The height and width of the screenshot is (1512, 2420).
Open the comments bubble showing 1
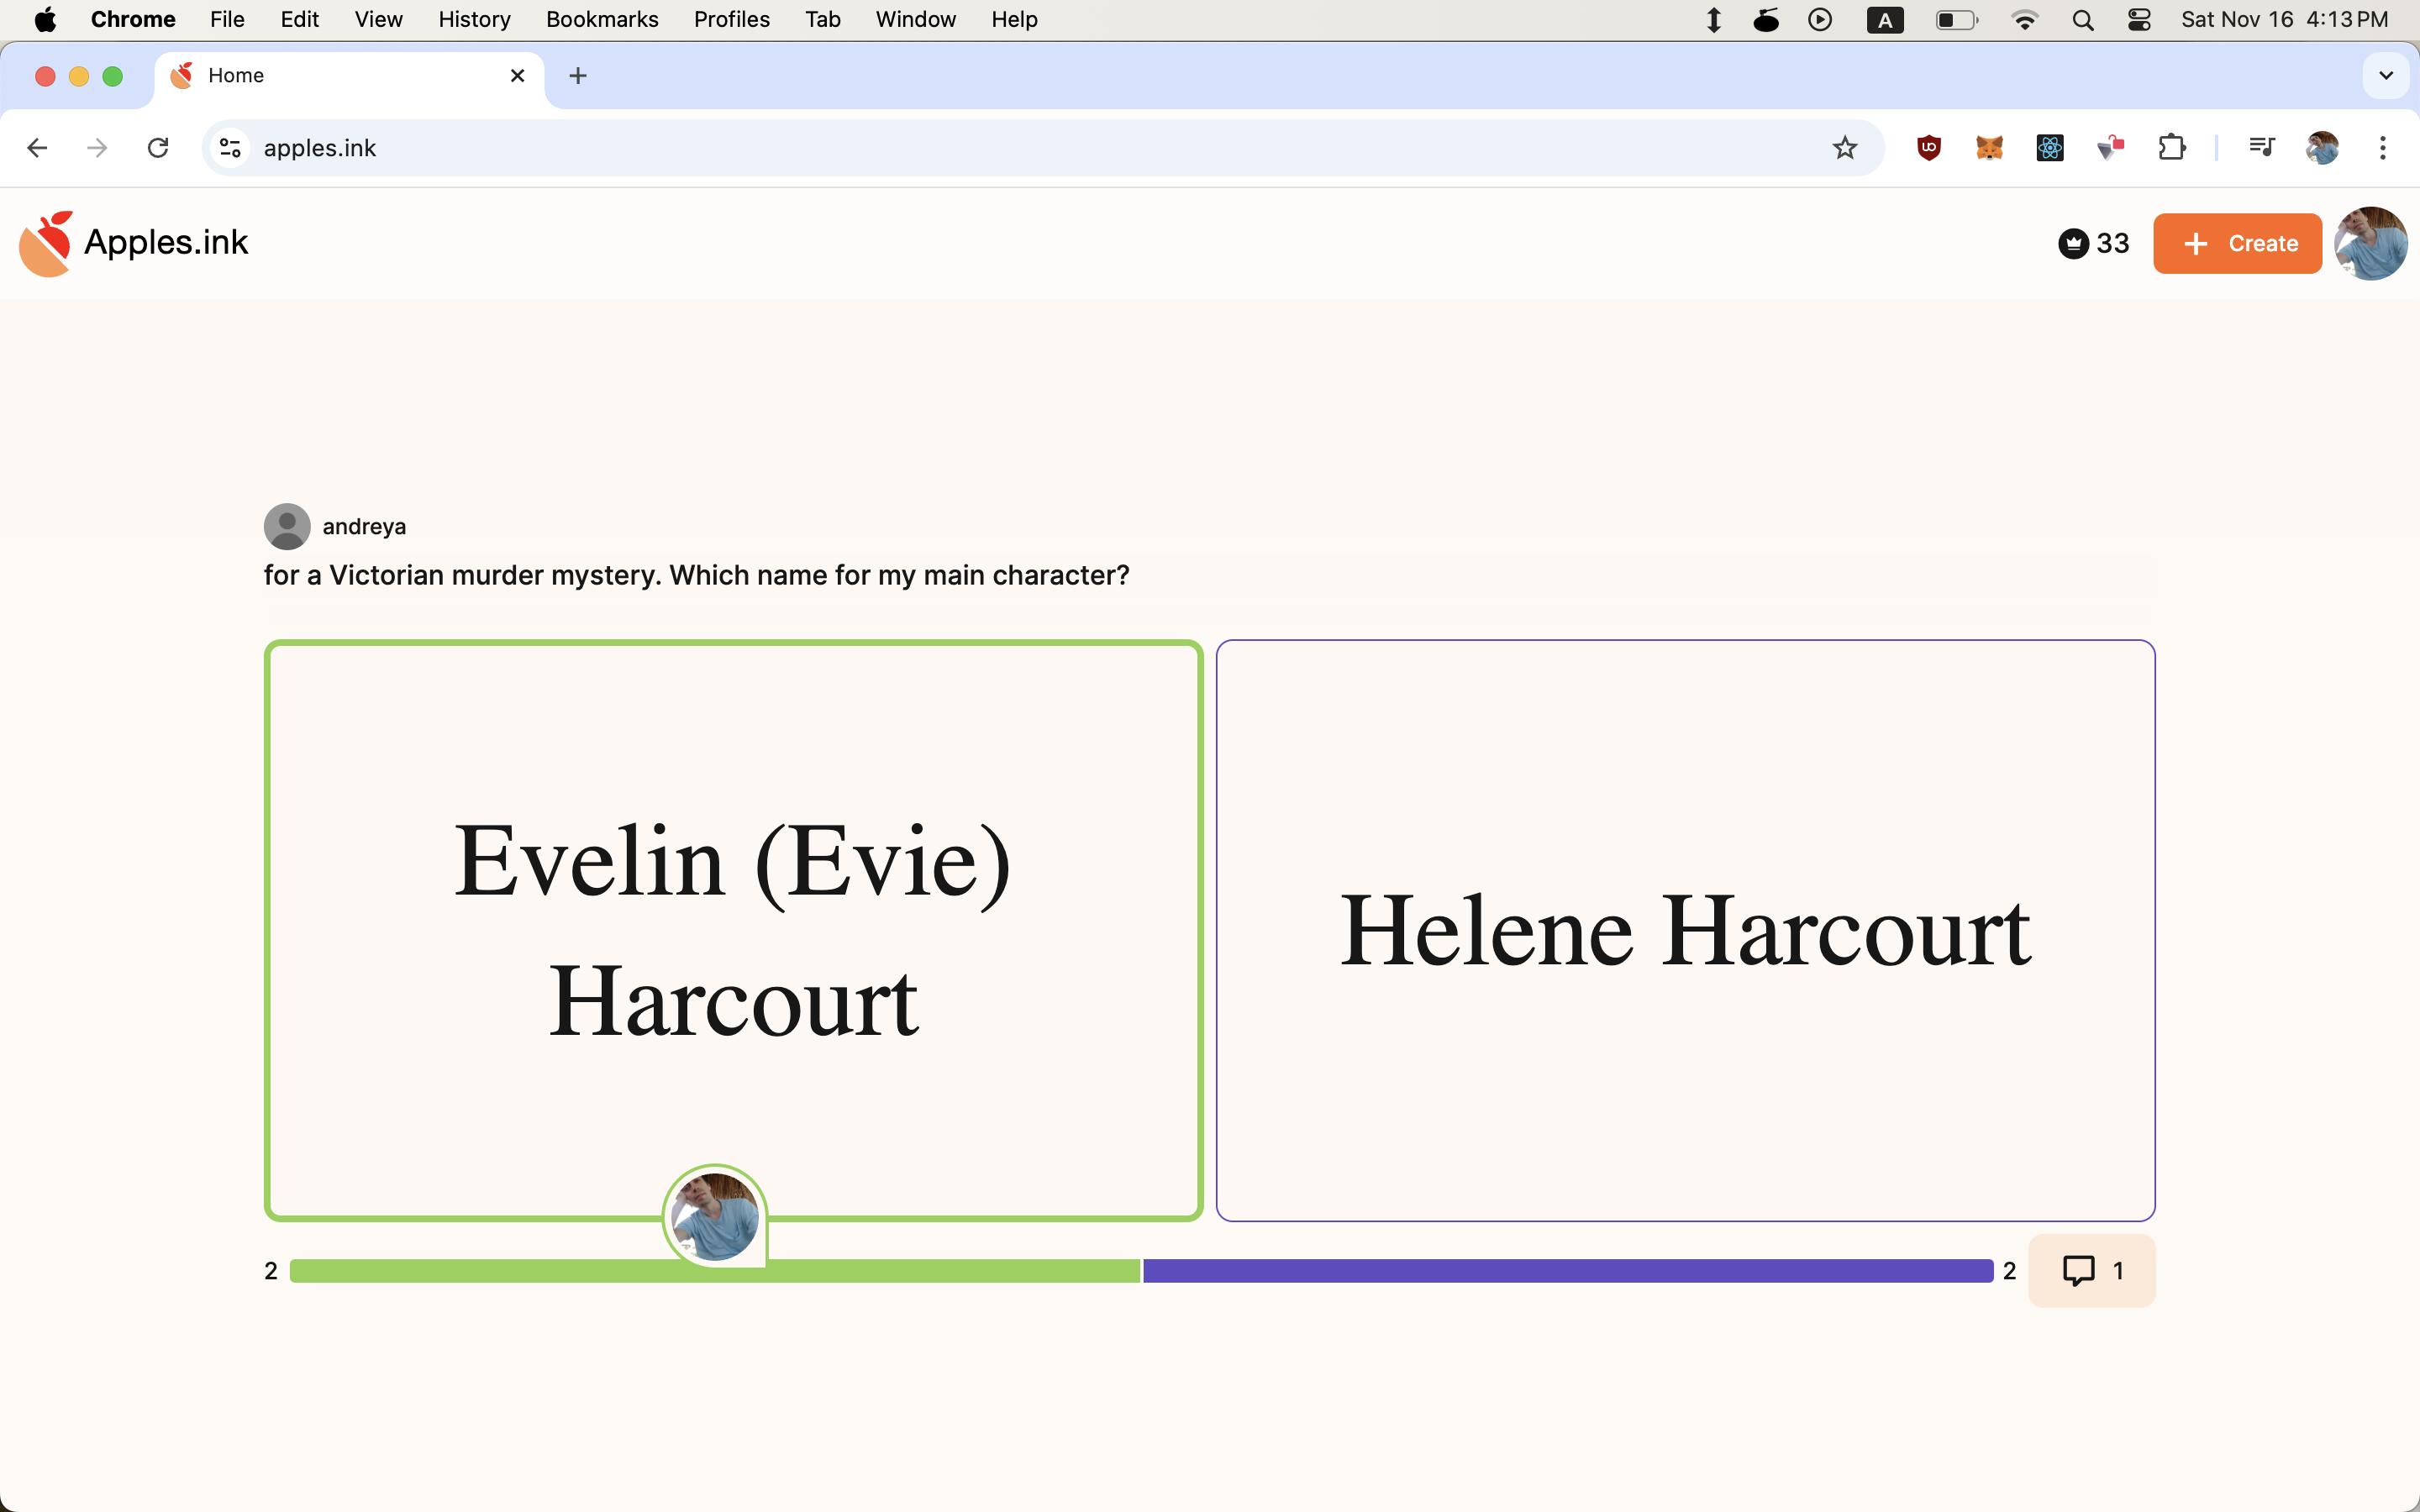click(2091, 1270)
